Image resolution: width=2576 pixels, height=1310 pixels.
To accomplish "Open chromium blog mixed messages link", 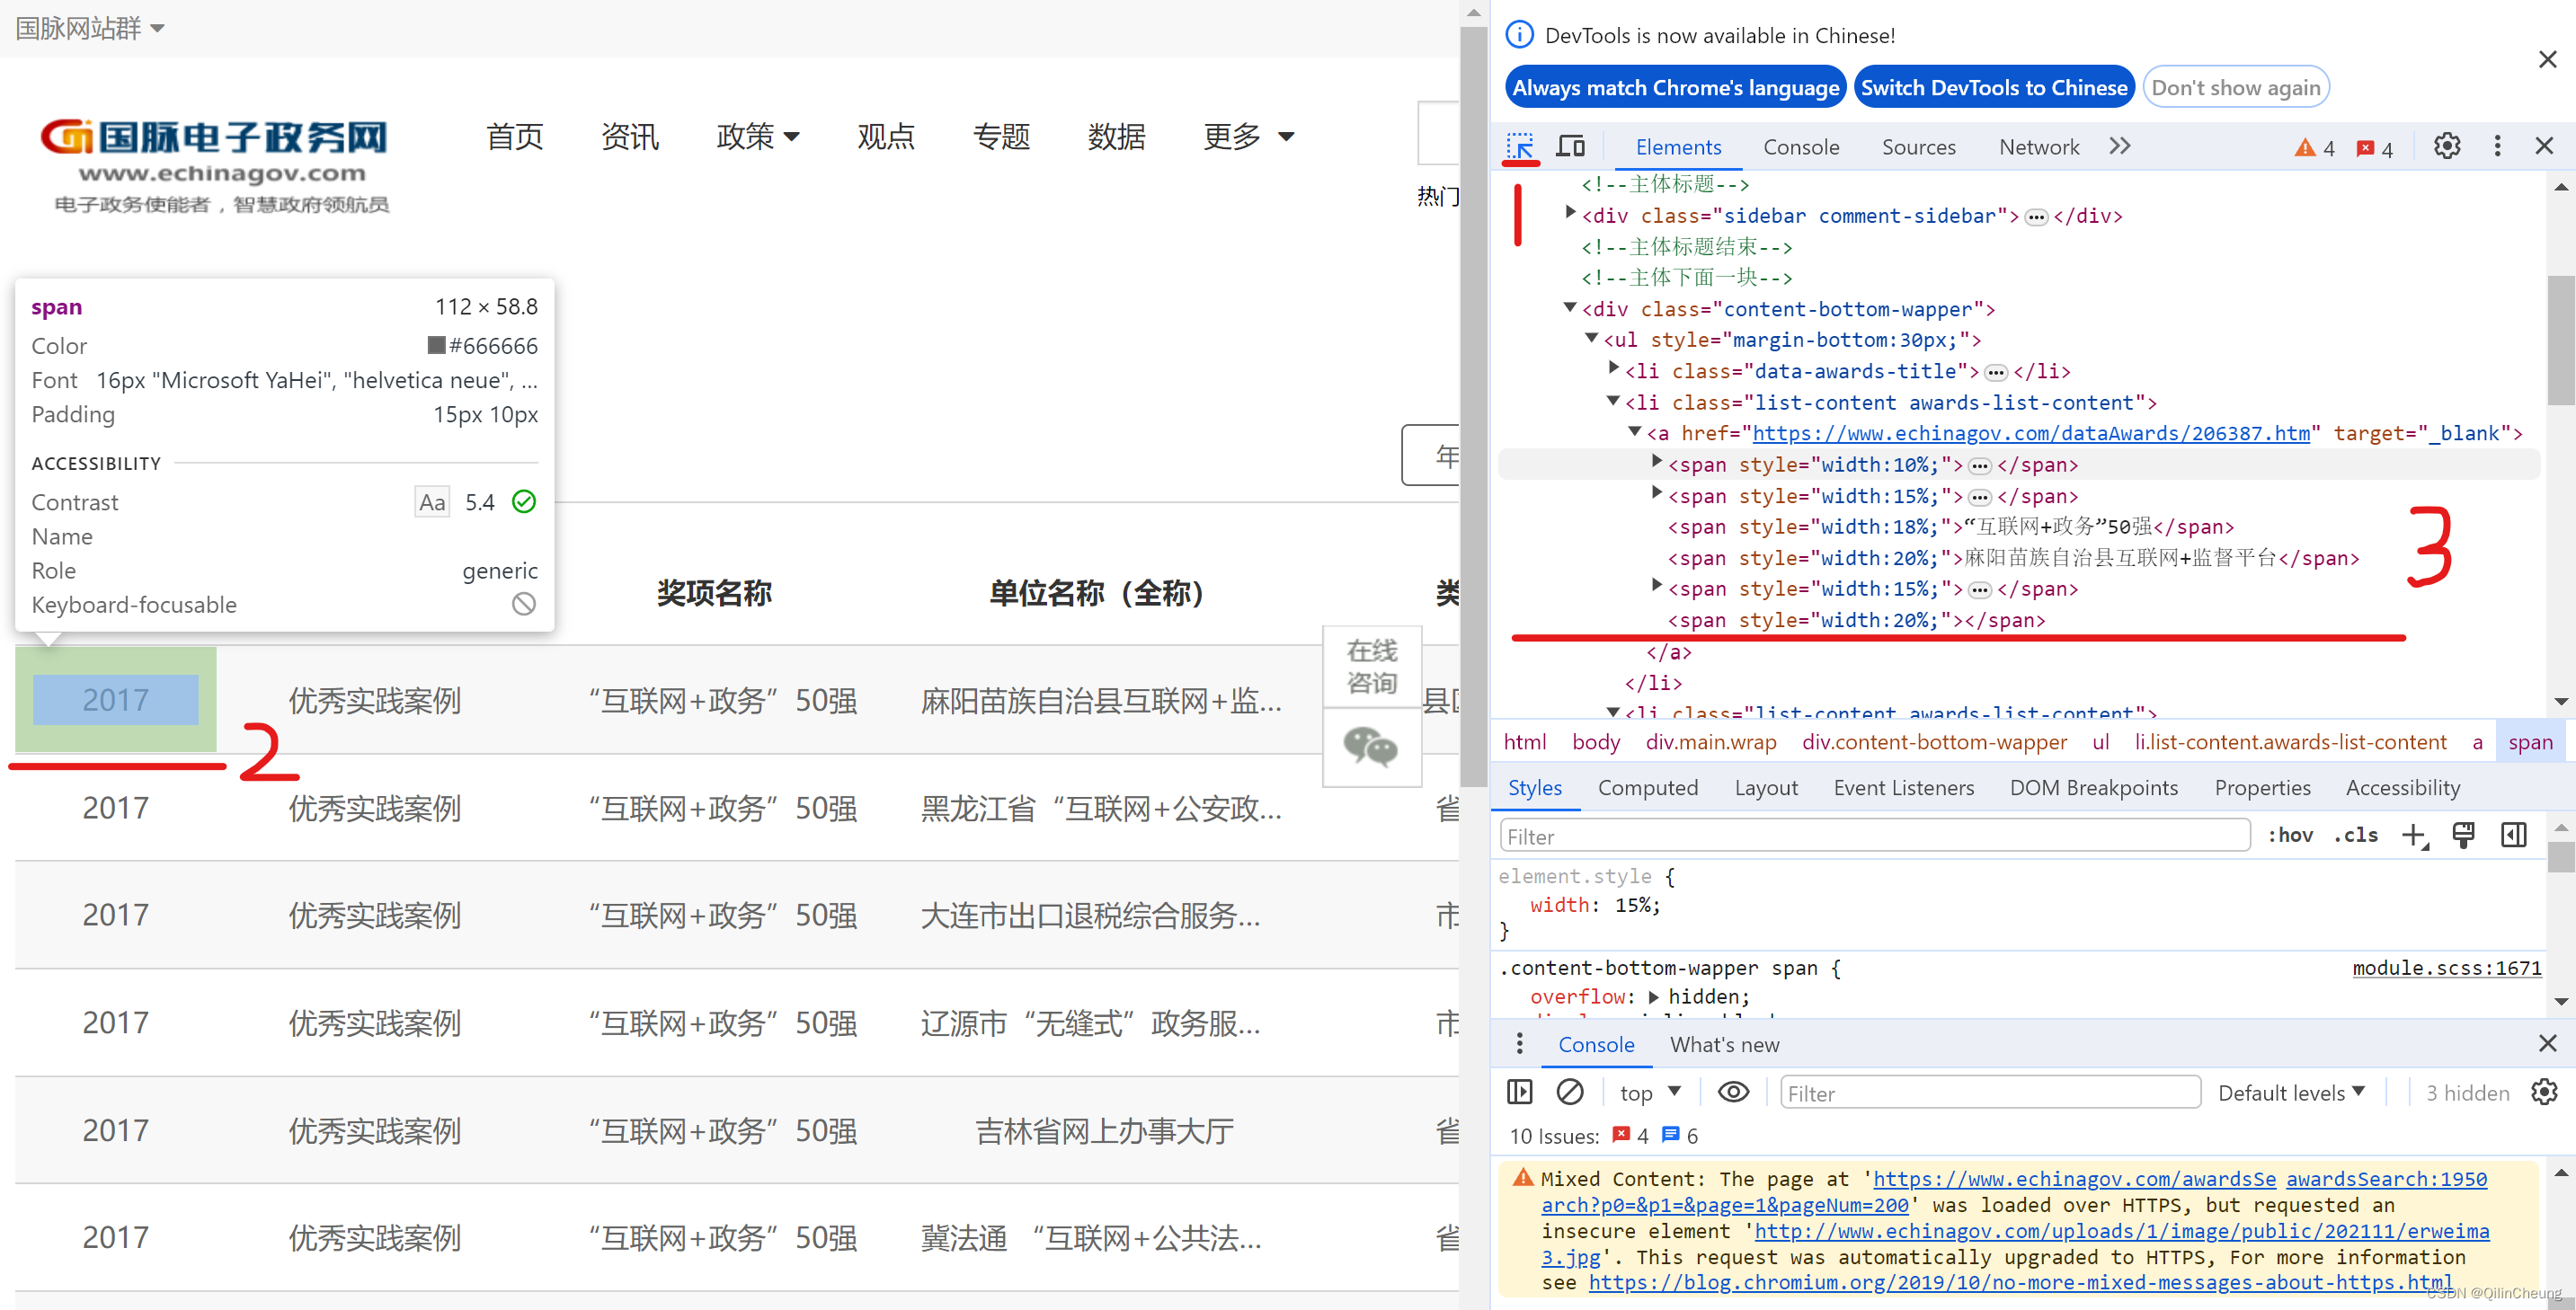I will (2020, 1282).
